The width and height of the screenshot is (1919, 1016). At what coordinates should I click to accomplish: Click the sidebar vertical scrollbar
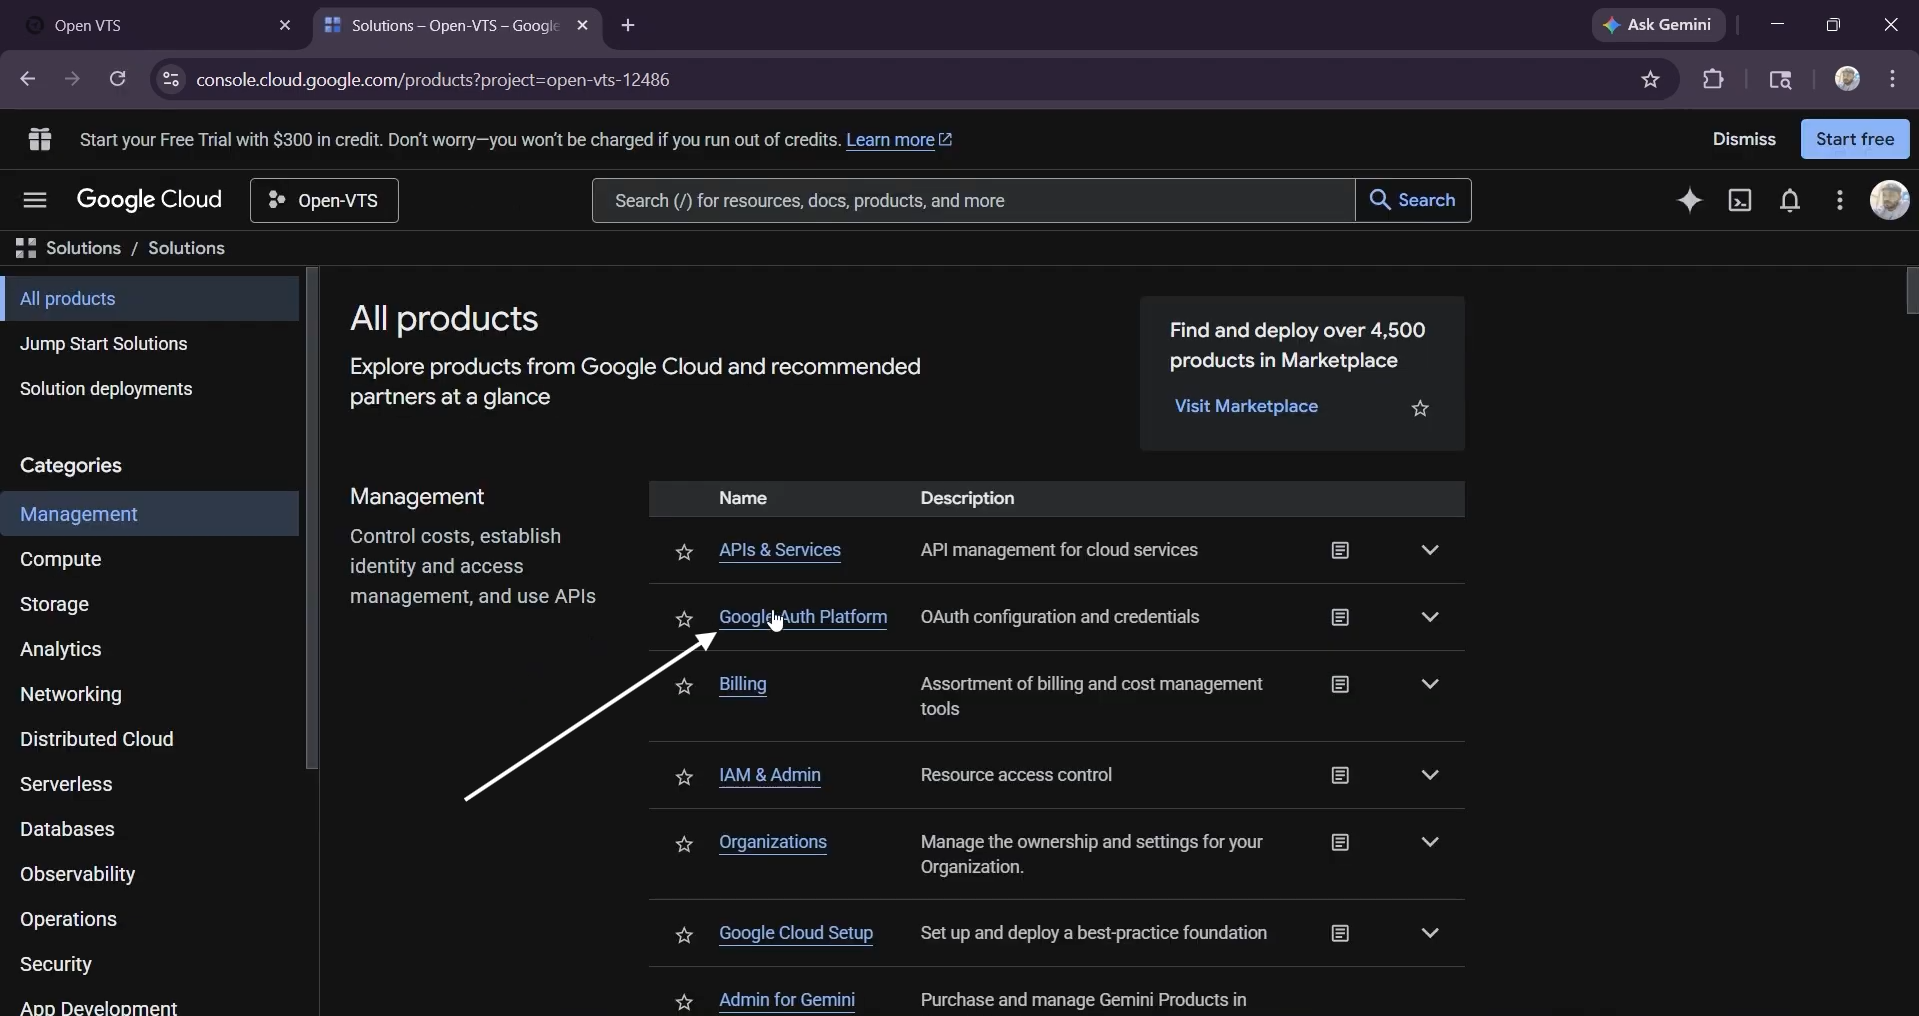(312, 518)
